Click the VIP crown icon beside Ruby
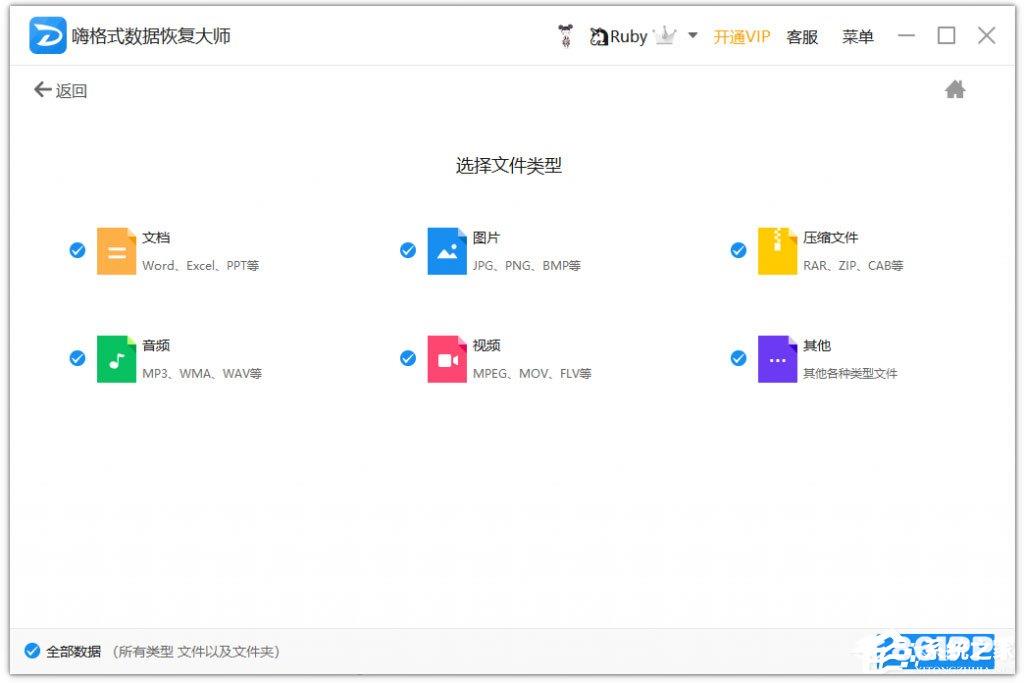 point(665,35)
